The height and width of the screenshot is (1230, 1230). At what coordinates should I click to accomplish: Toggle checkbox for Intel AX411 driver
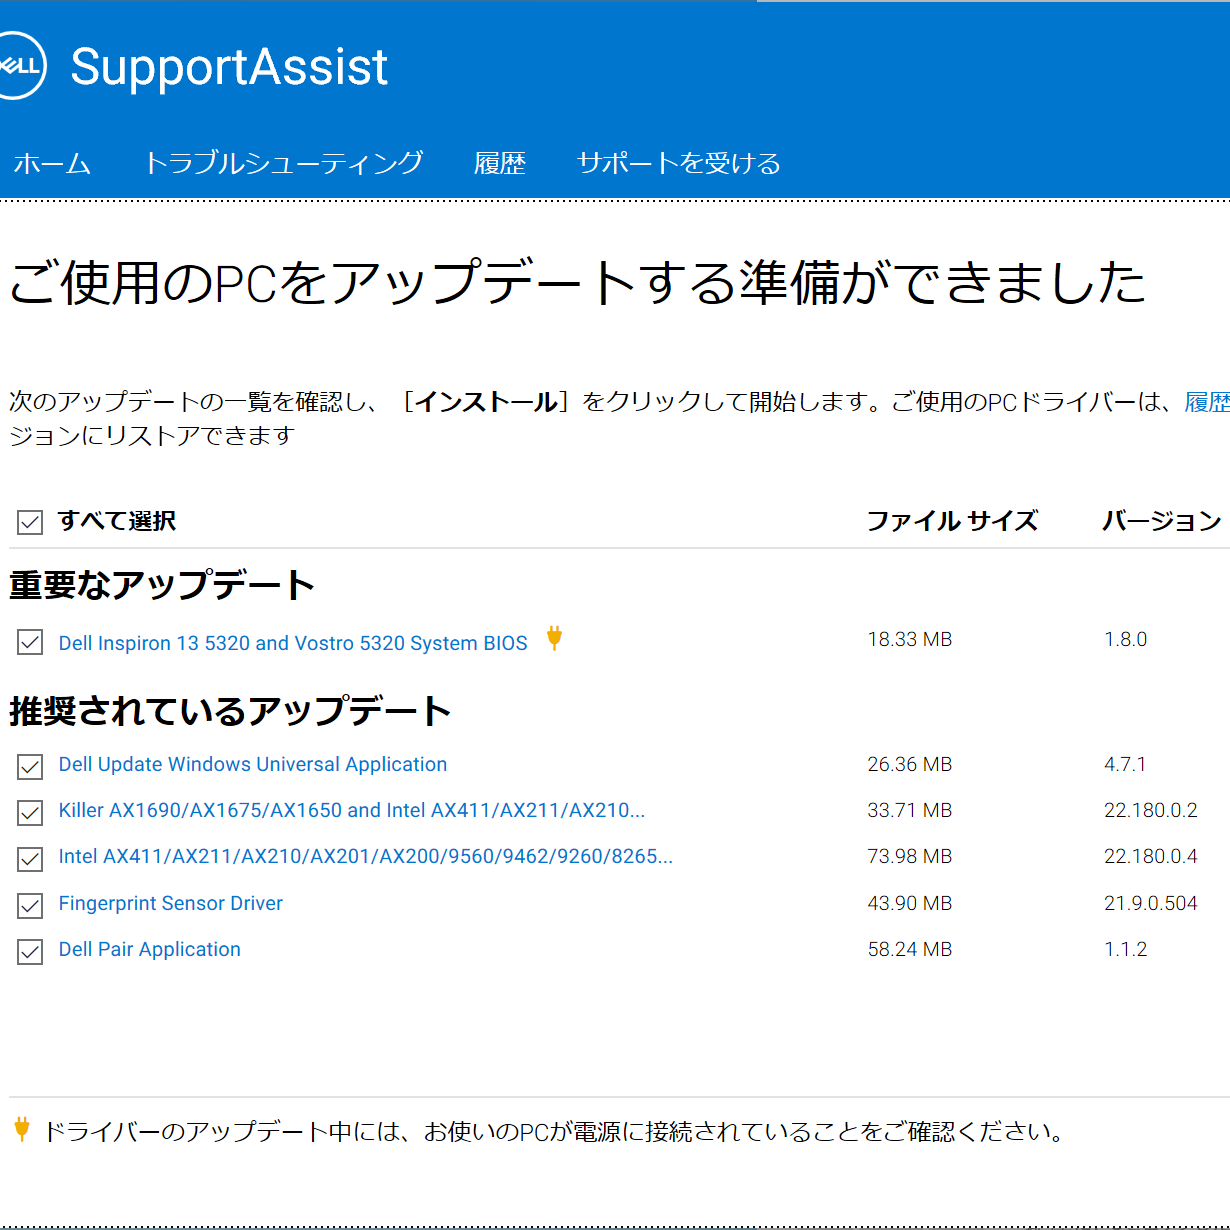tap(30, 859)
